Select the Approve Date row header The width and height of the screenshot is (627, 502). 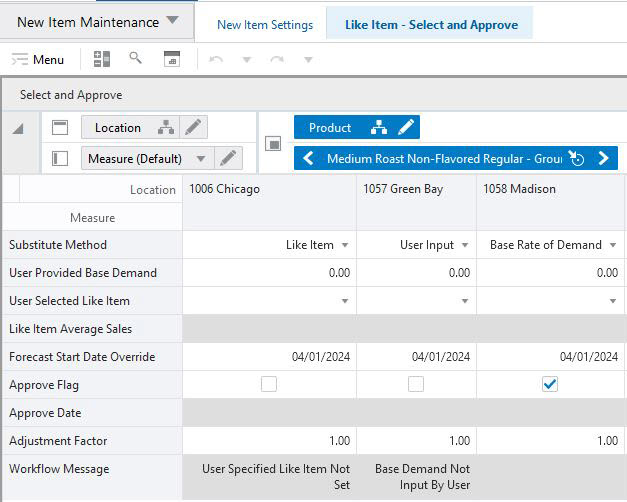pyautogui.click(x=92, y=413)
